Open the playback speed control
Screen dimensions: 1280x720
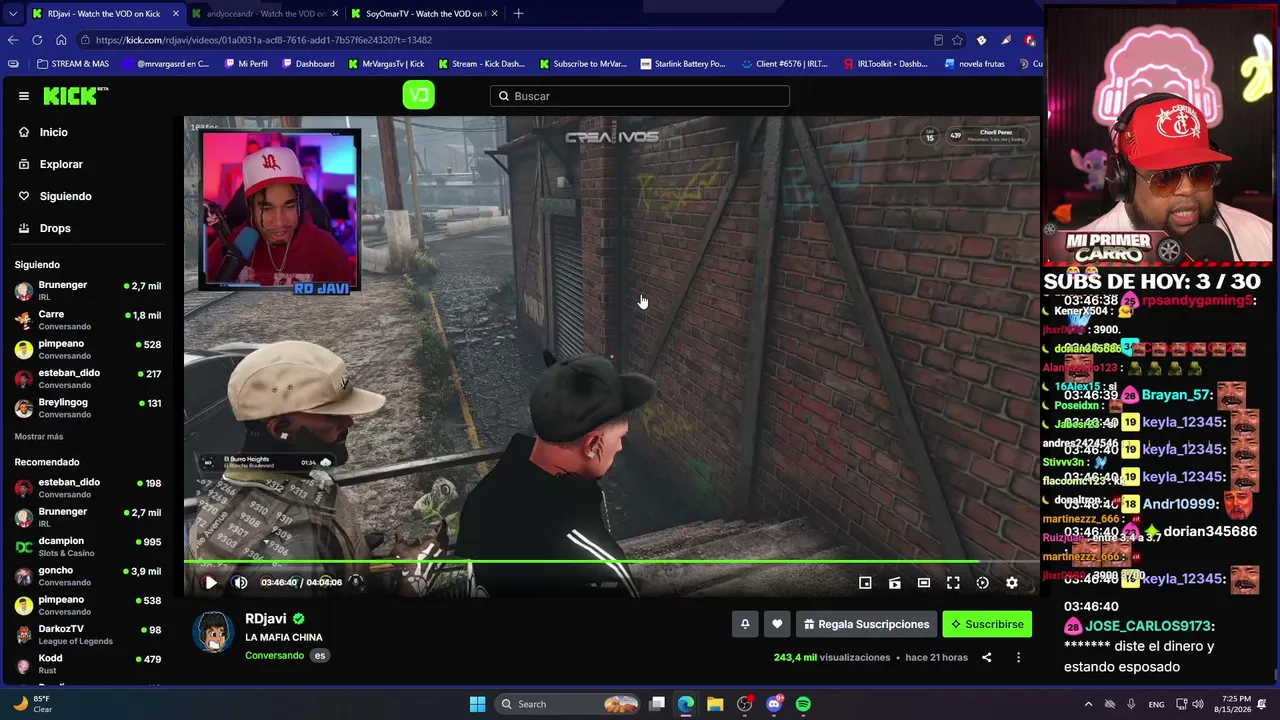[982, 583]
